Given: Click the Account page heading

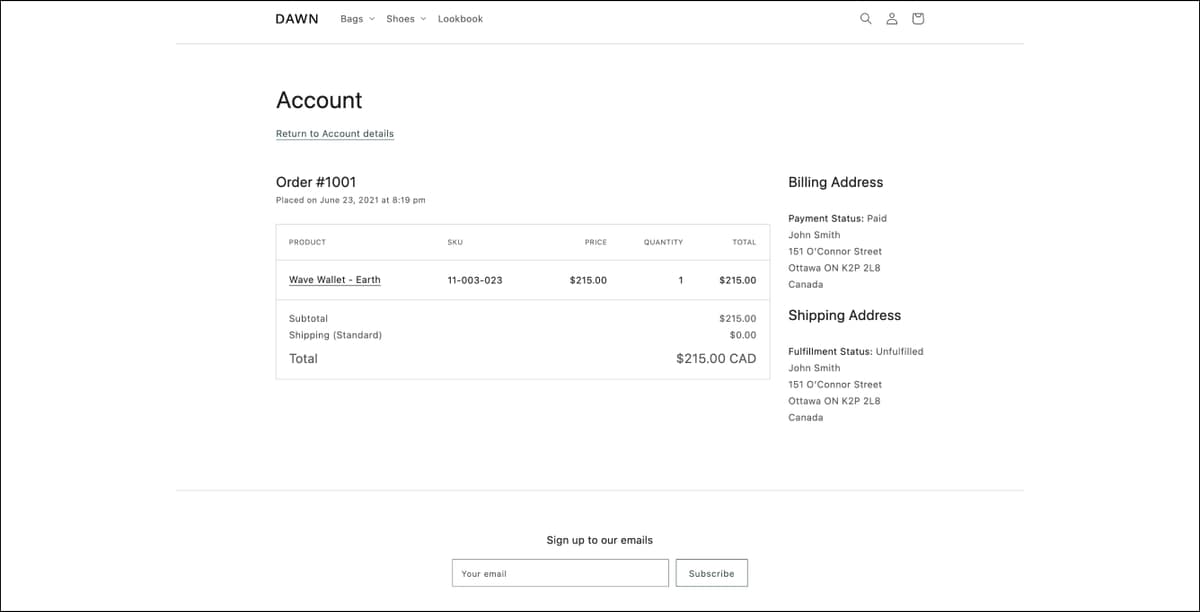Looking at the screenshot, I should [319, 100].
